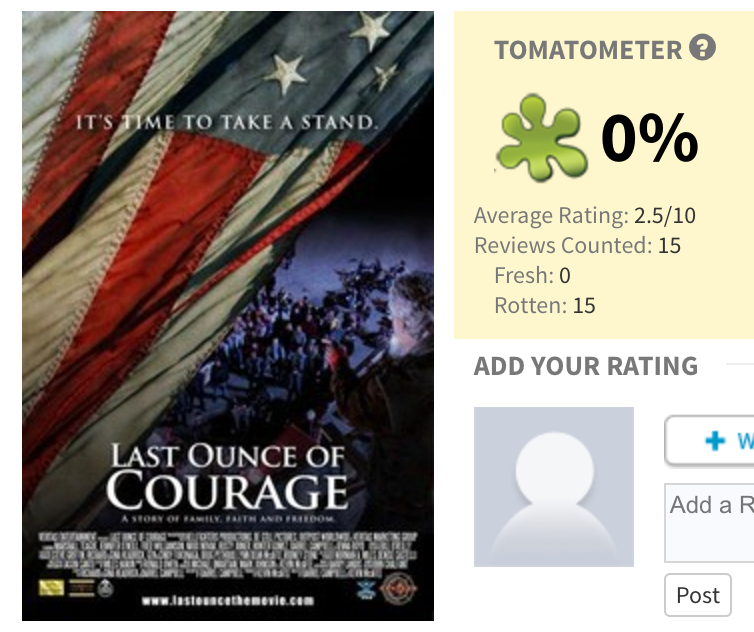This screenshot has width=754, height=632.
Task: Click the ADD YOUR RATING heading
Action: pyautogui.click(x=586, y=366)
